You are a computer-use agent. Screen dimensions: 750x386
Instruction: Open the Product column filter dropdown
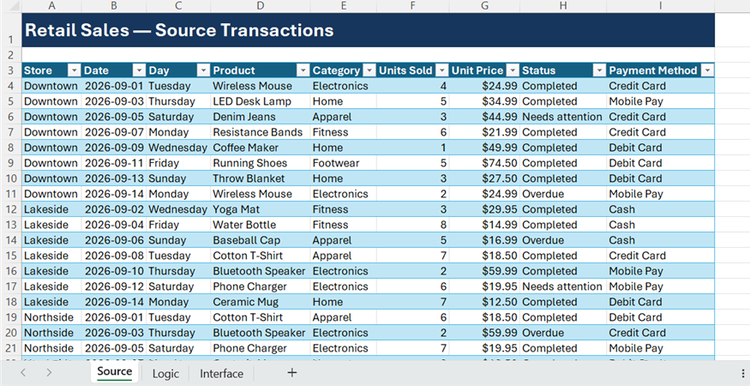point(303,71)
